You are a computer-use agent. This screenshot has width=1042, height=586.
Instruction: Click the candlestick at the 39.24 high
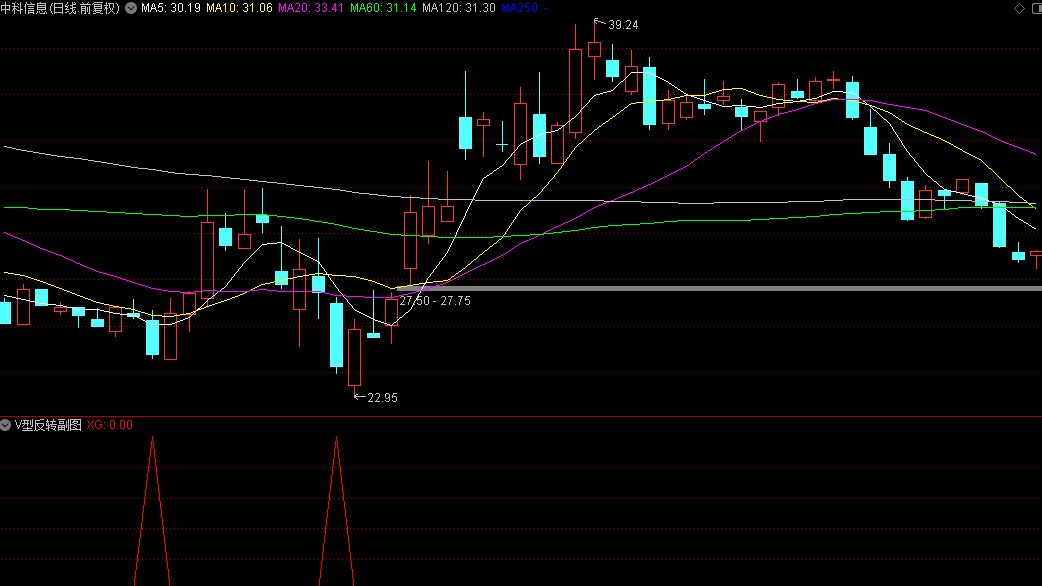(x=594, y=49)
